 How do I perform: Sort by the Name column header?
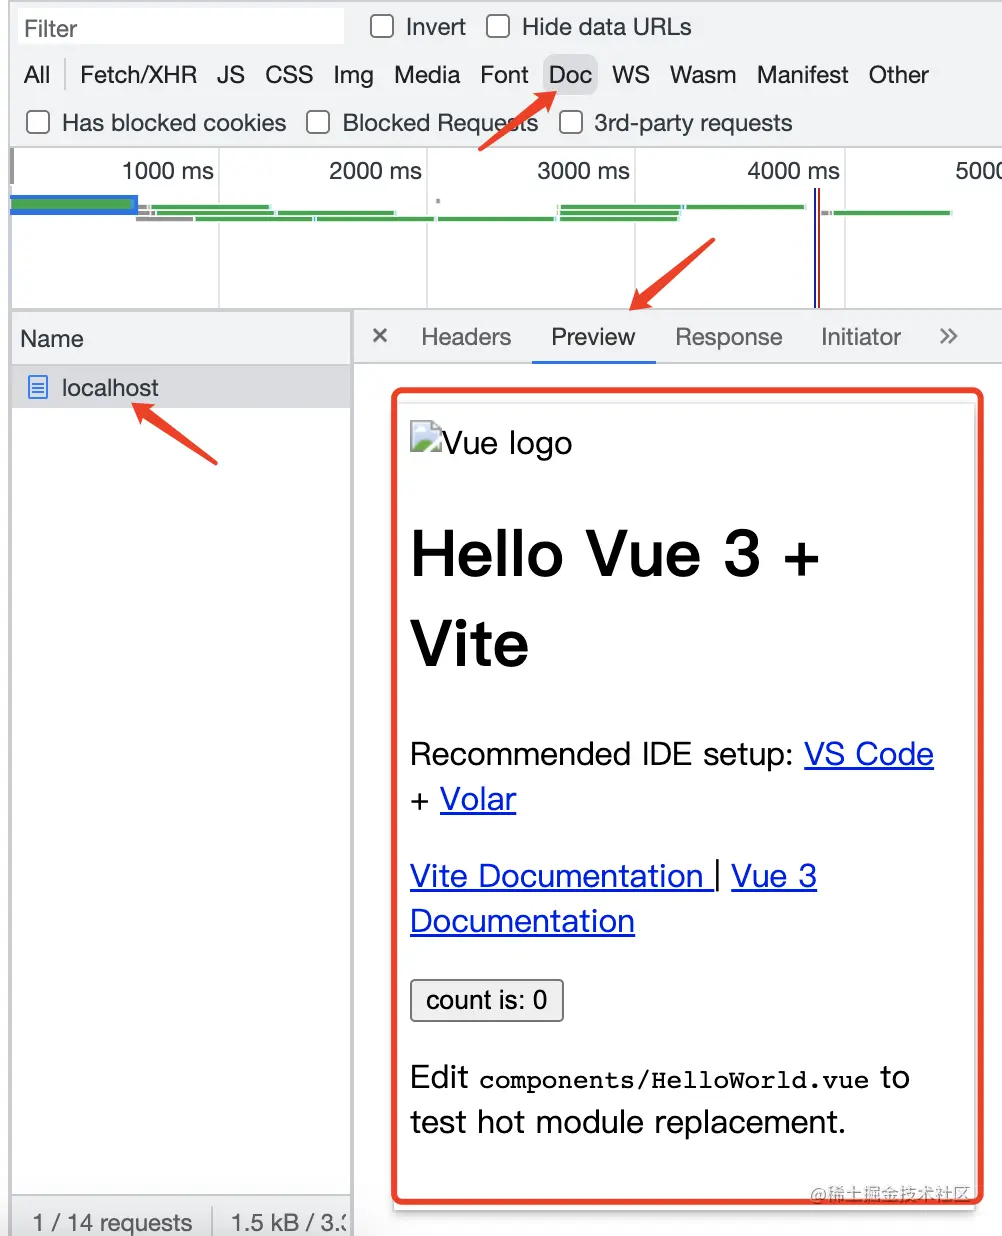coord(181,338)
